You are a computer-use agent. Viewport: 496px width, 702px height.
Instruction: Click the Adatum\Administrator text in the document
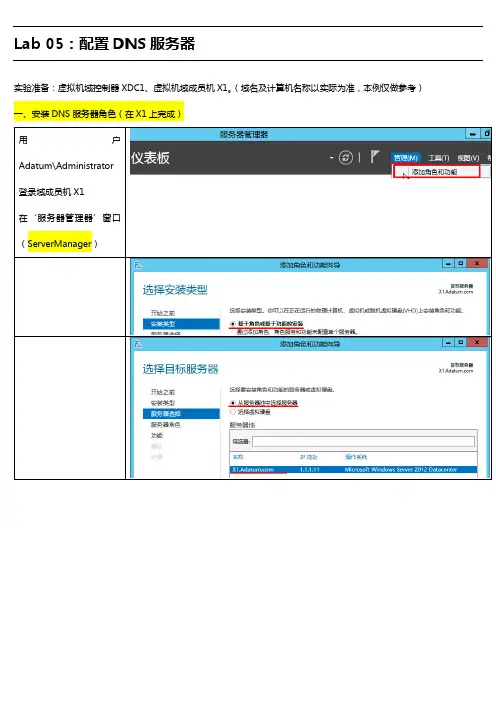[66, 166]
